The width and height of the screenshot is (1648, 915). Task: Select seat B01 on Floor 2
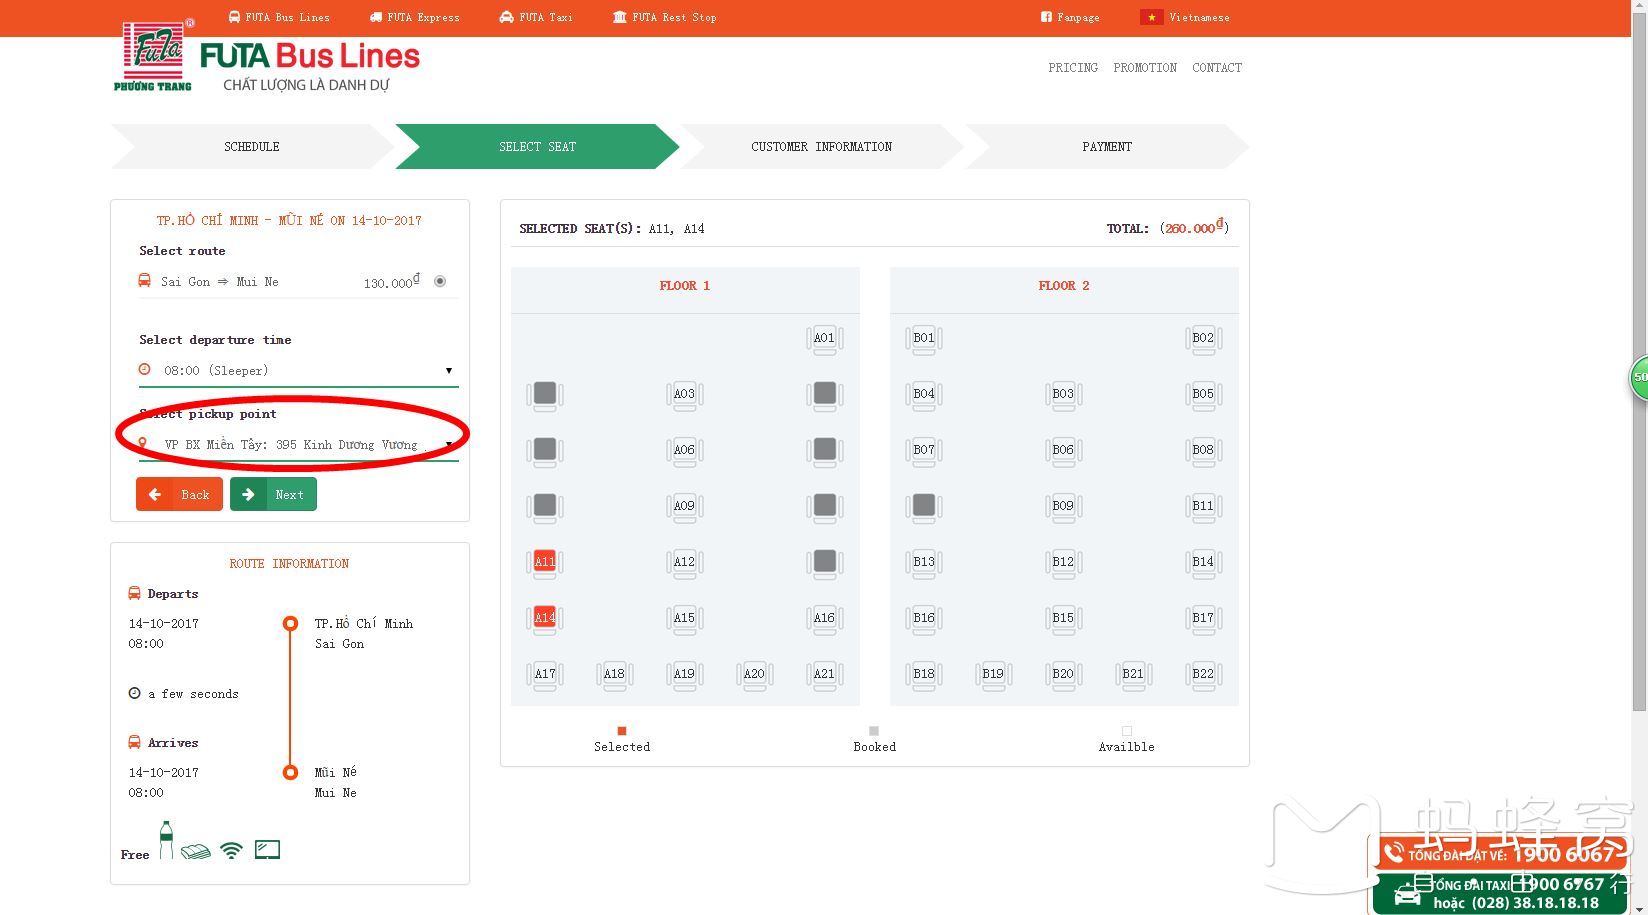[924, 338]
